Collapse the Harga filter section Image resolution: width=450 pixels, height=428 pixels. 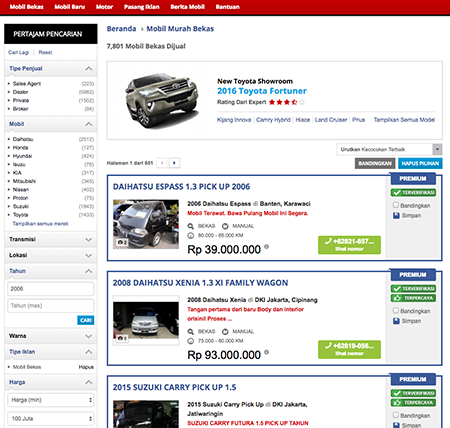pos(51,382)
